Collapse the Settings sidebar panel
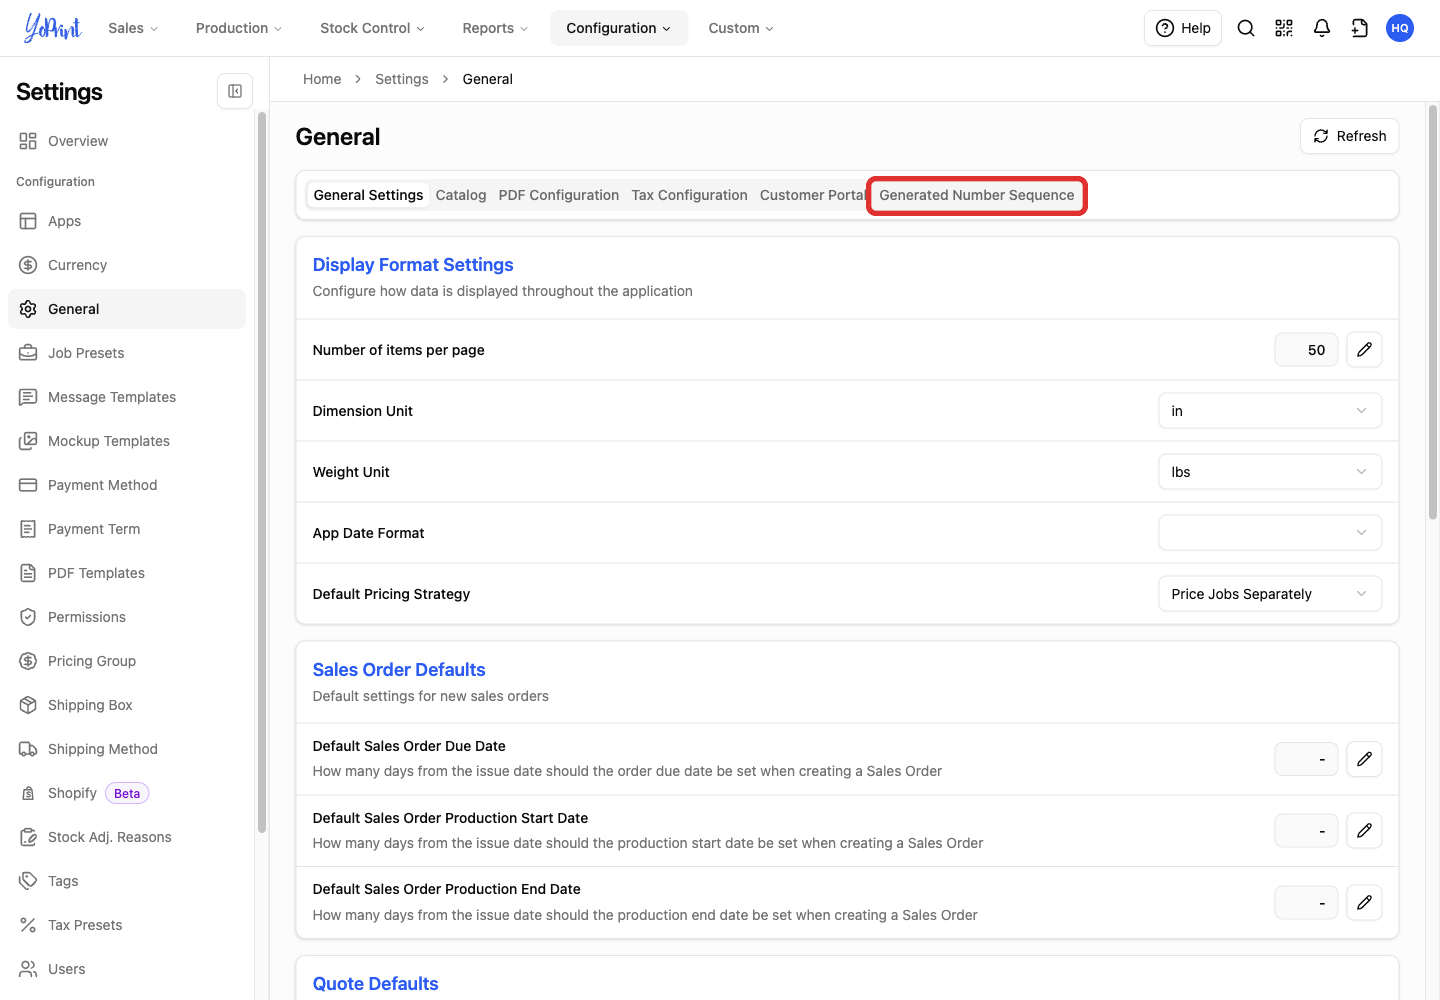The height and width of the screenshot is (1000, 1440). tap(235, 91)
